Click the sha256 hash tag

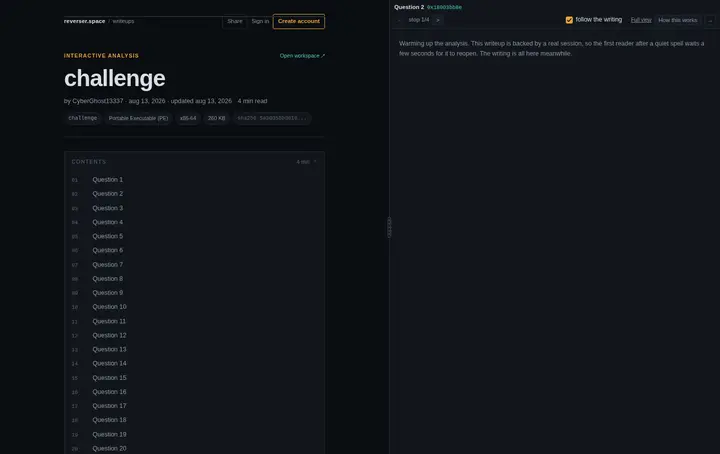pos(272,118)
